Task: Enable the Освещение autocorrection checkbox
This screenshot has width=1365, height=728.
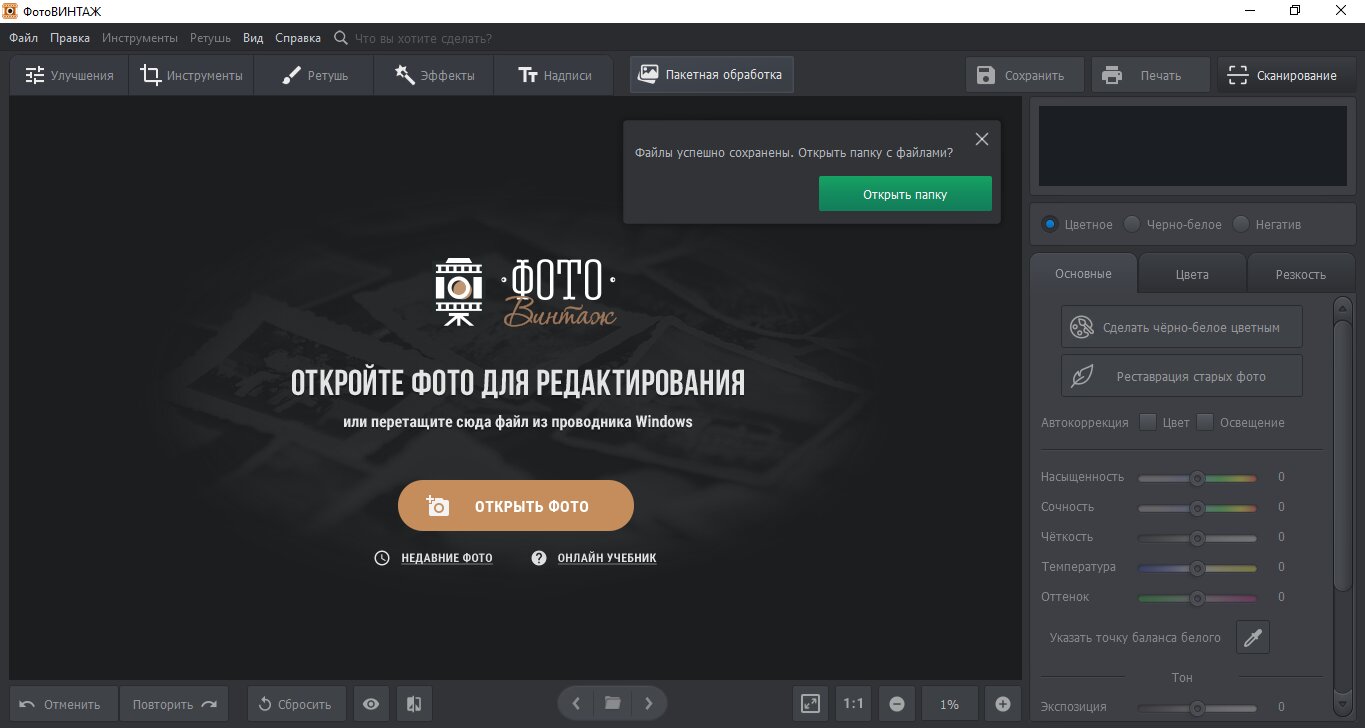Action: pos(1205,422)
